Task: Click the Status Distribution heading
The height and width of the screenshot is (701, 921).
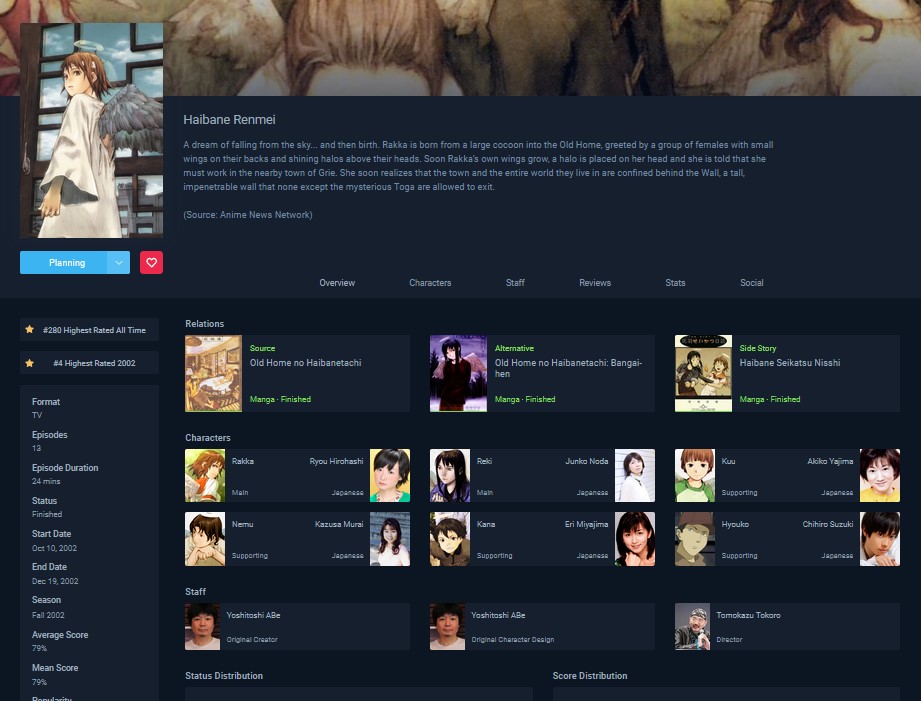Action: [224, 676]
